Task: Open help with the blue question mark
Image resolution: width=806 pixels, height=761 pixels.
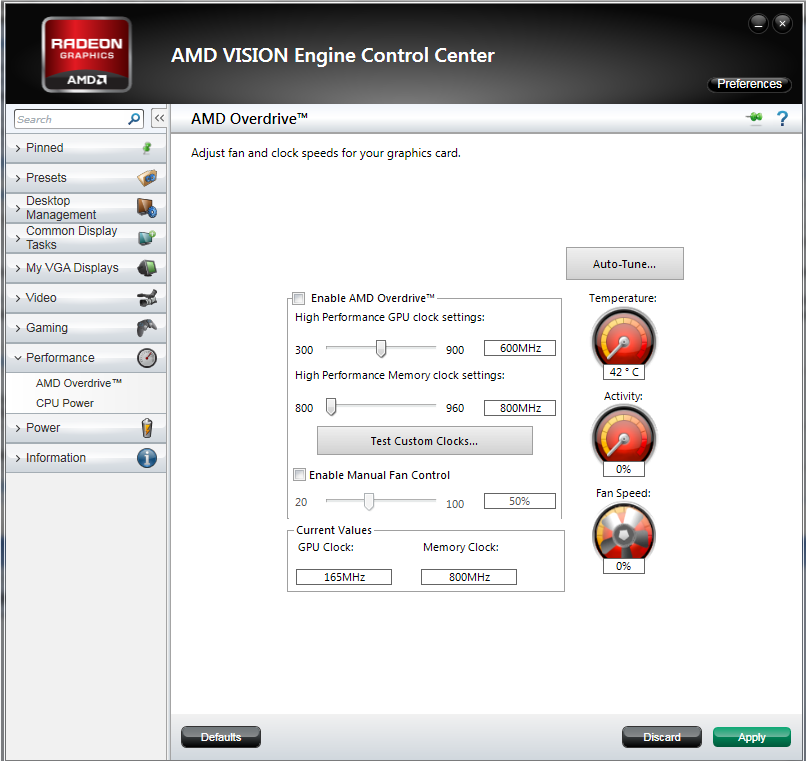Action: [782, 119]
